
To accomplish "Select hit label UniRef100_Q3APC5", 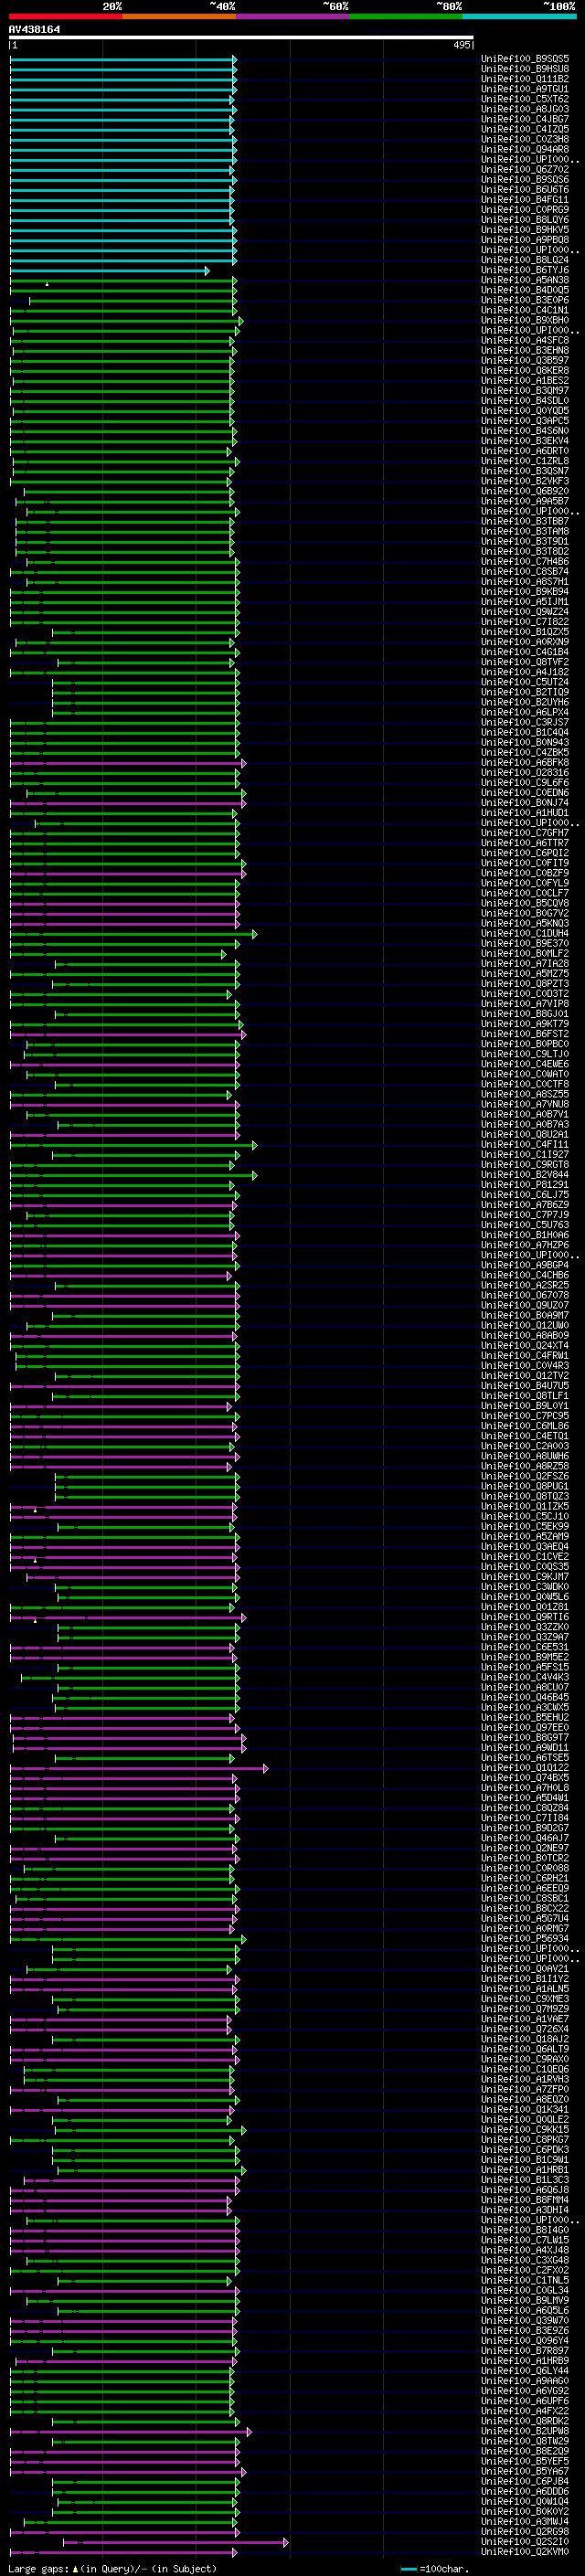I will 525,421.
